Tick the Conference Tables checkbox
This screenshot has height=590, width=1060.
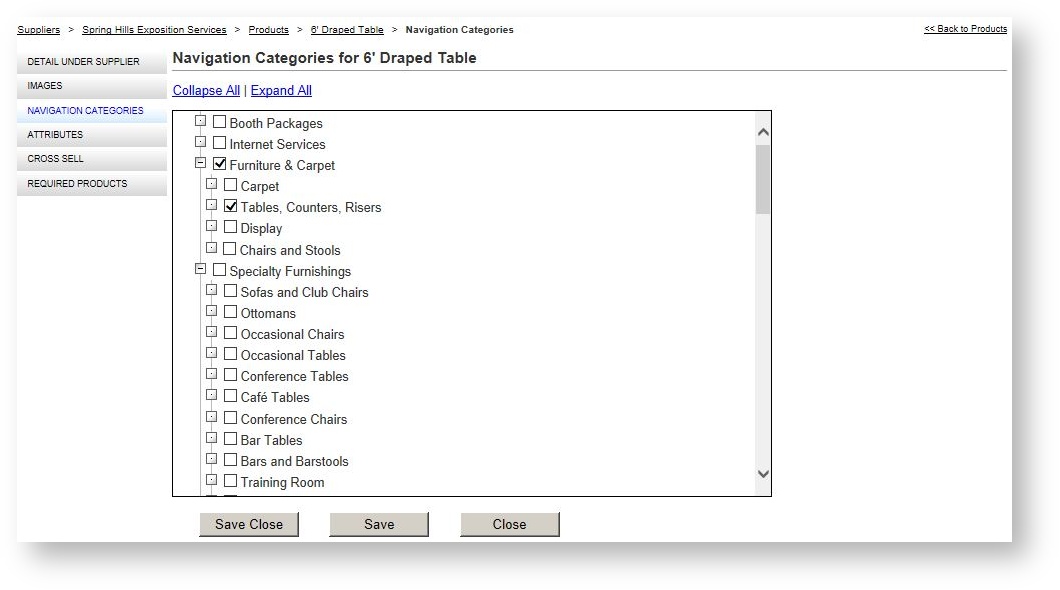pyautogui.click(x=231, y=375)
